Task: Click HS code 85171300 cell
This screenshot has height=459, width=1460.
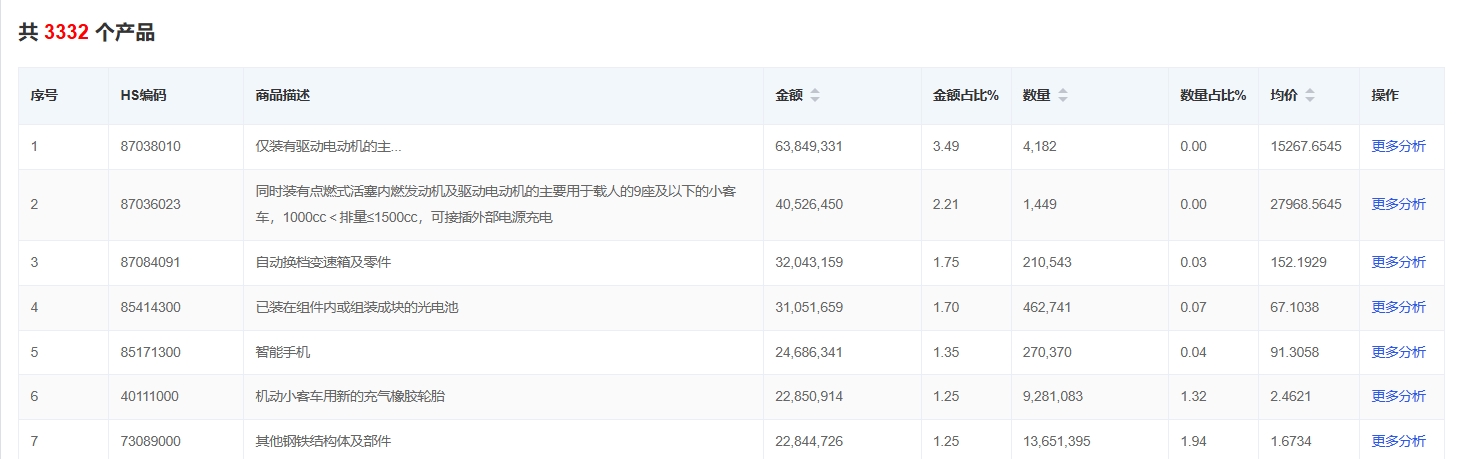Action: pos(150,352)
